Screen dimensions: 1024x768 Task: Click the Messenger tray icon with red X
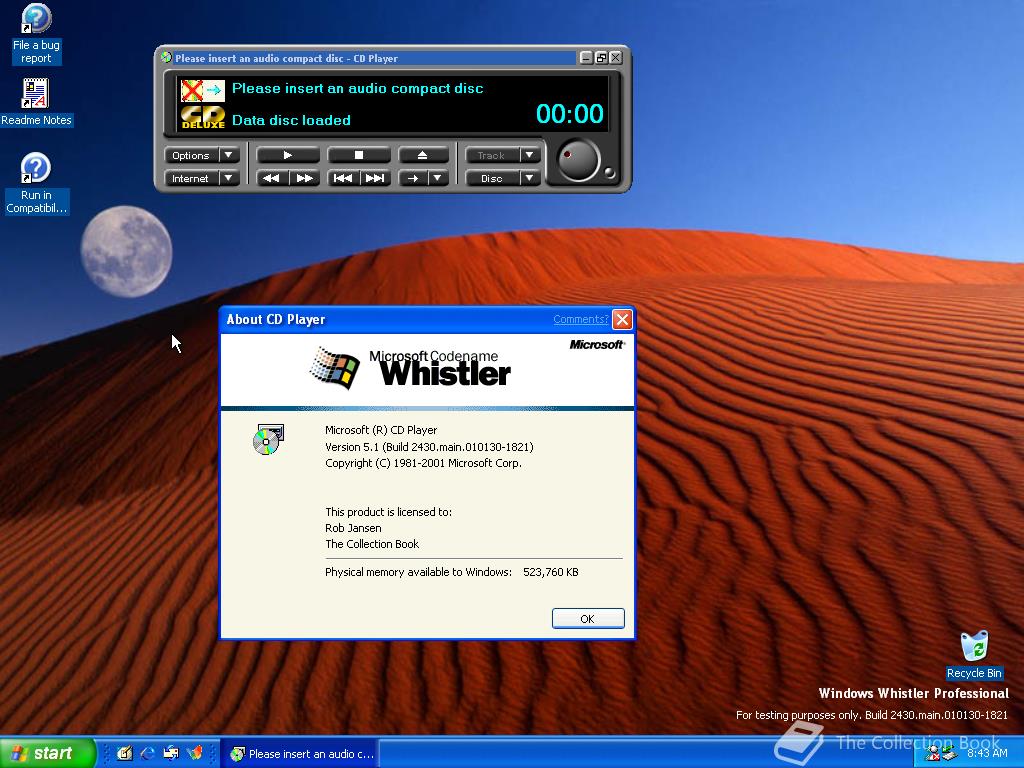point(933,755)
